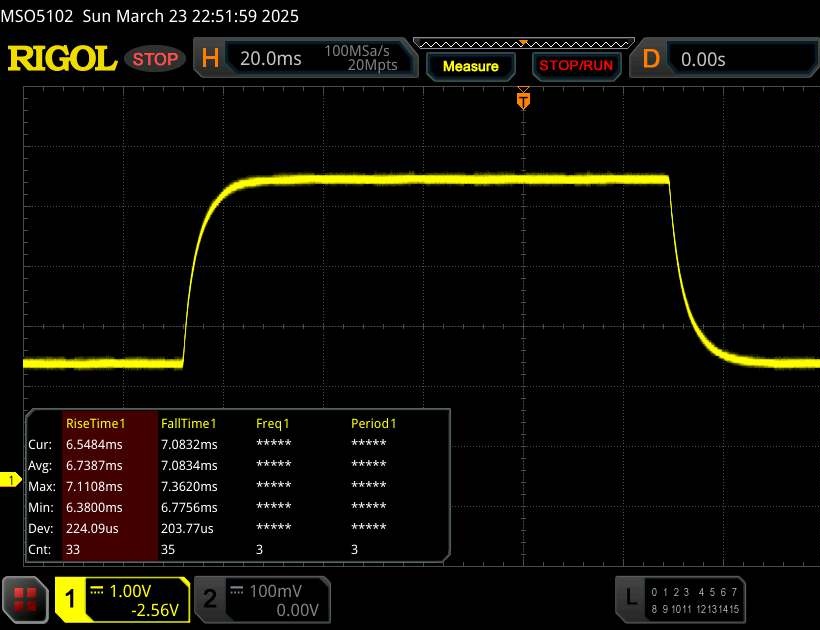Click the Cur: row label
The height and width of the screenshot is (630, 820).
[x=40, y=444]
